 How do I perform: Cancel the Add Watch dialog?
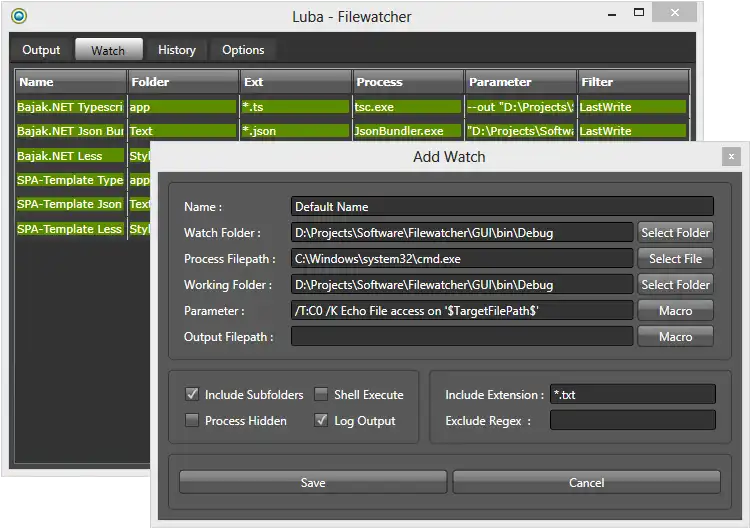pyautogui.click(x=586, y=482)
